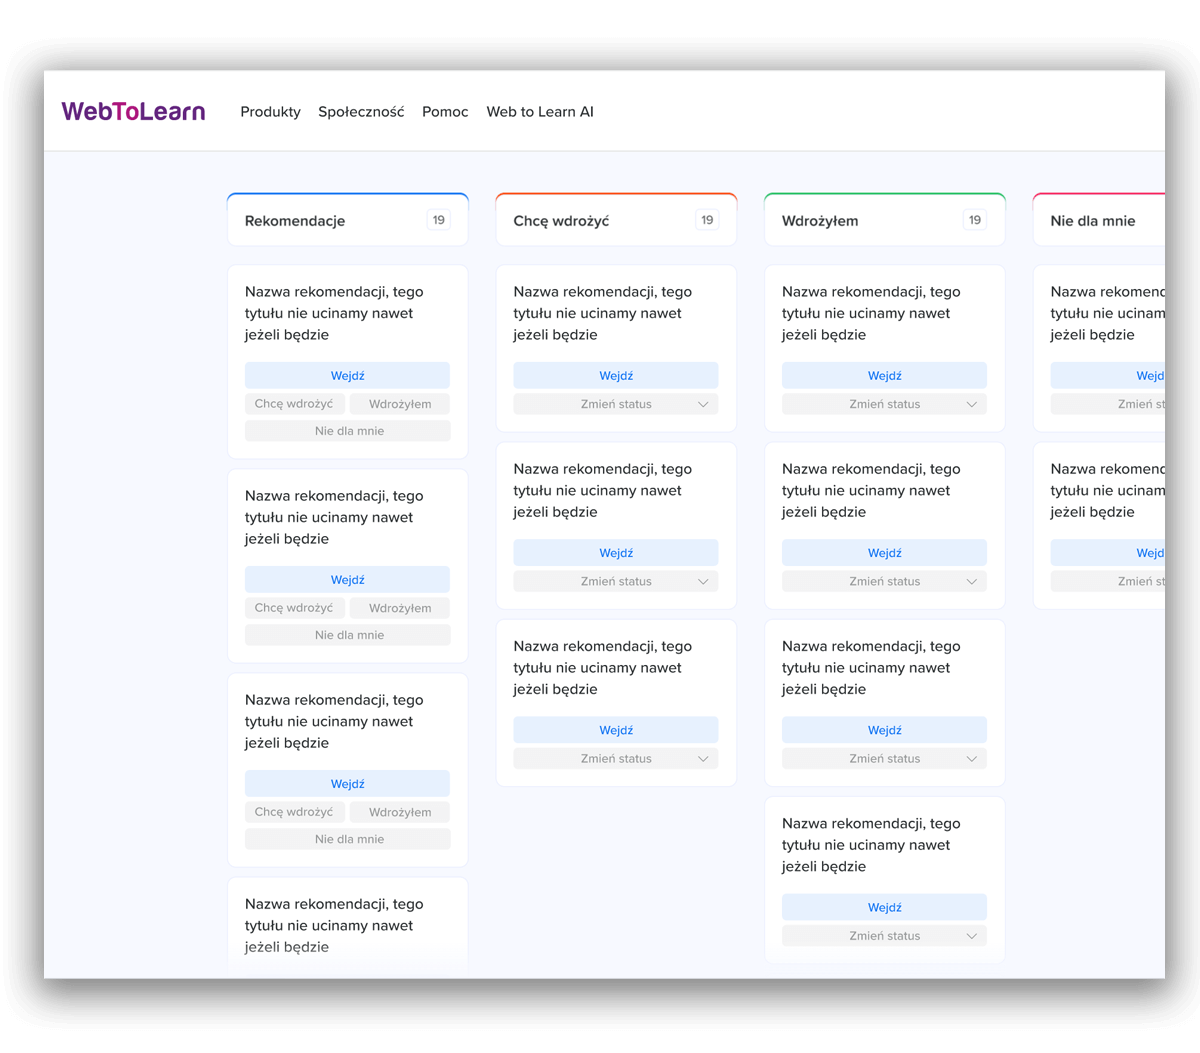Expand Zmień status on second Wdrożyłem card

884,581
